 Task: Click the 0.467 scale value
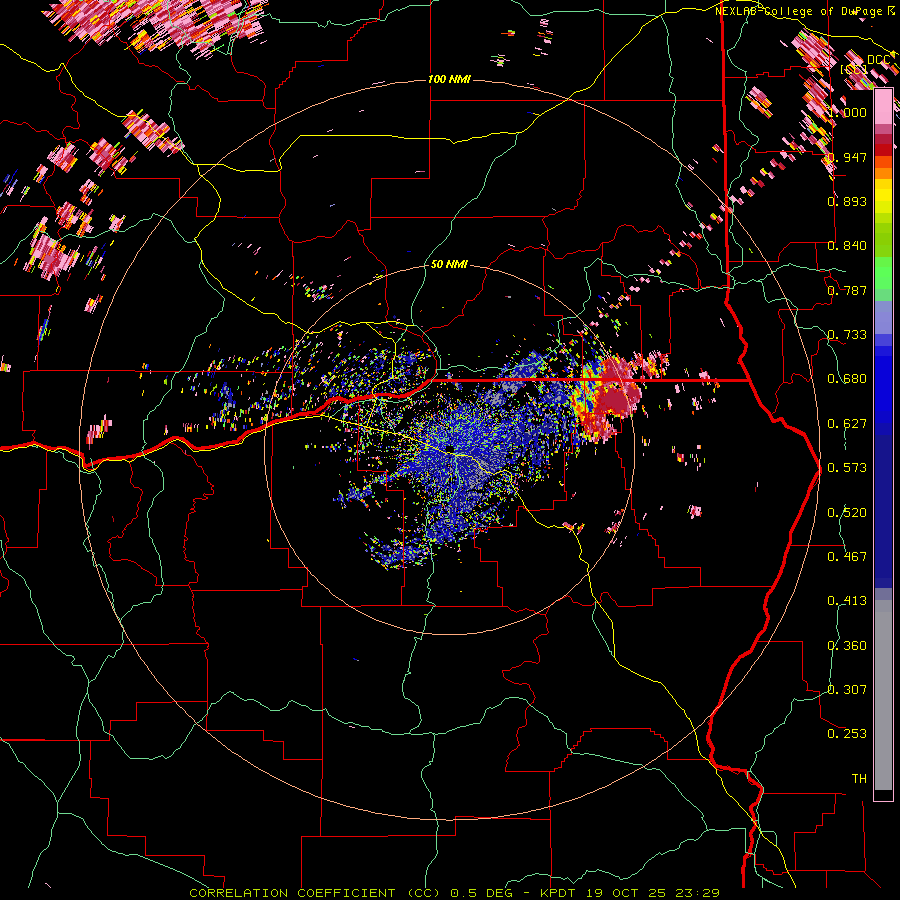click(847, 557)
